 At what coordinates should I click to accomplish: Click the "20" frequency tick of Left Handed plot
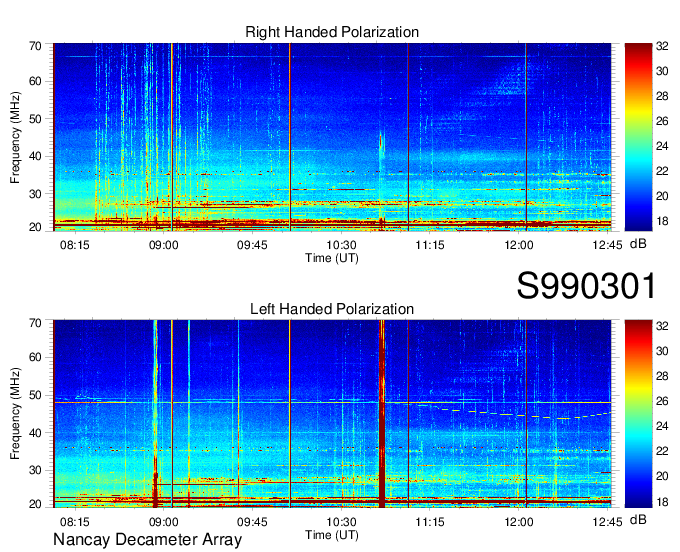35,504
